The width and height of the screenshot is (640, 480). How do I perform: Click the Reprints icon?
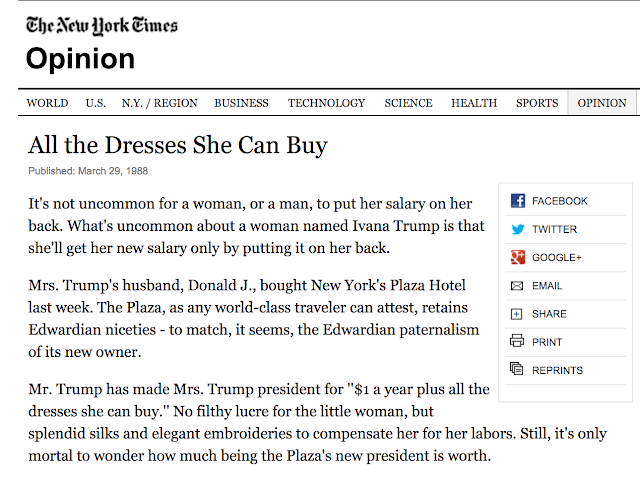pyautogui.click(x=516, y=369)
